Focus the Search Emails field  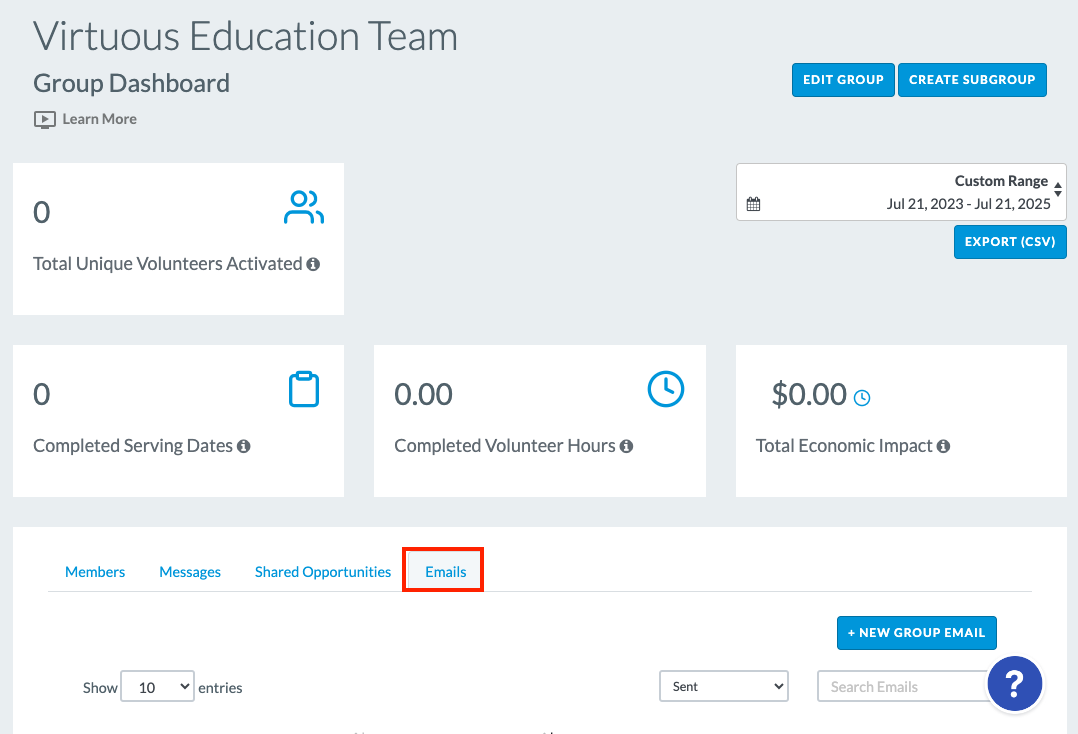pyautogui.click(x=903, y=687)
